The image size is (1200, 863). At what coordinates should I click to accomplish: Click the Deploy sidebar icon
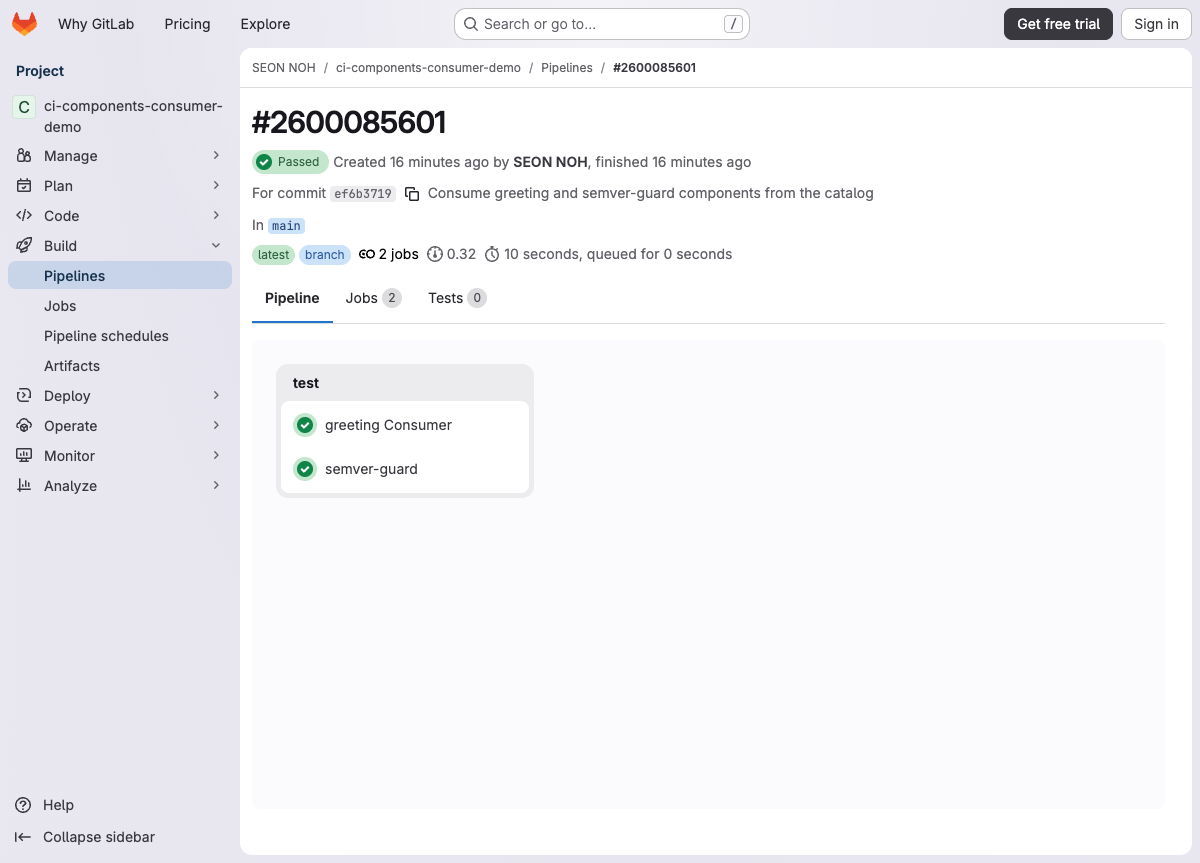tap(24, 396)
